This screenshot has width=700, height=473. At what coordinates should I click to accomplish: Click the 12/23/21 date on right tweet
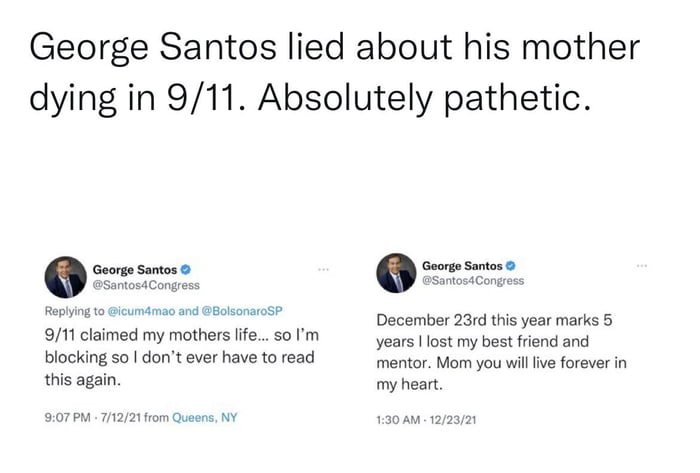[452, 419]
